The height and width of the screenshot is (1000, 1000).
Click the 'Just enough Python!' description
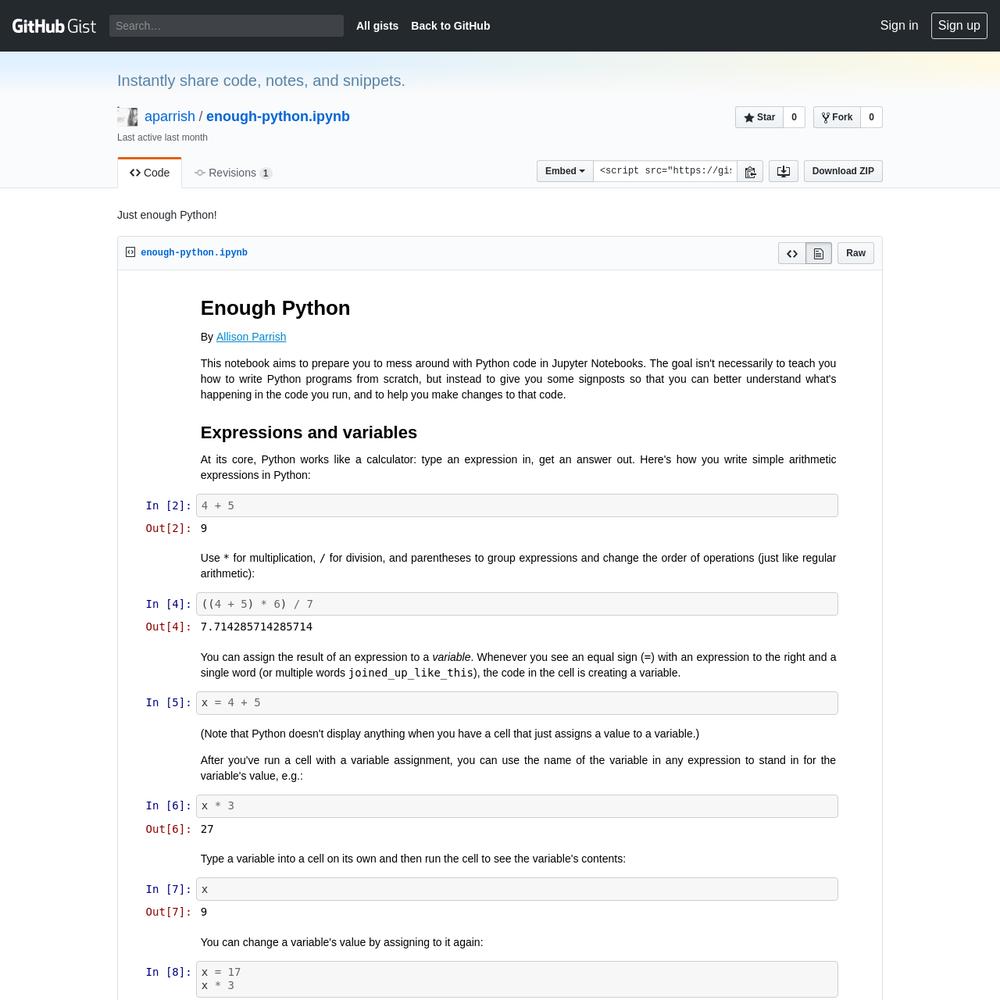[x=167, y=215]
